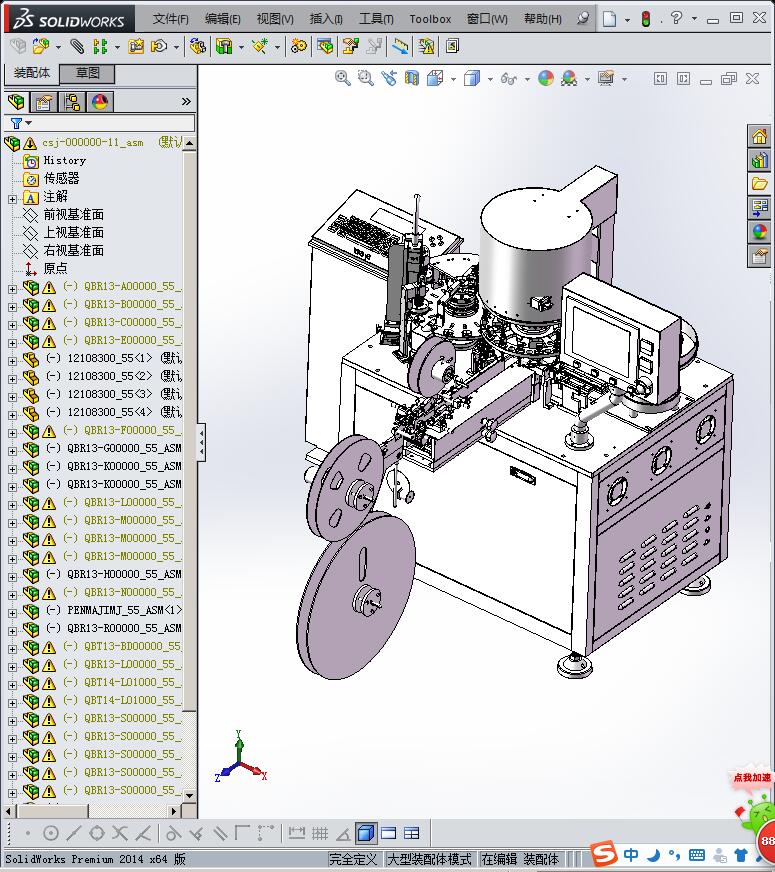Toggle the grid snap icon in bottom toolbar
Screen dimensions: 775x872
pos(320,833)
